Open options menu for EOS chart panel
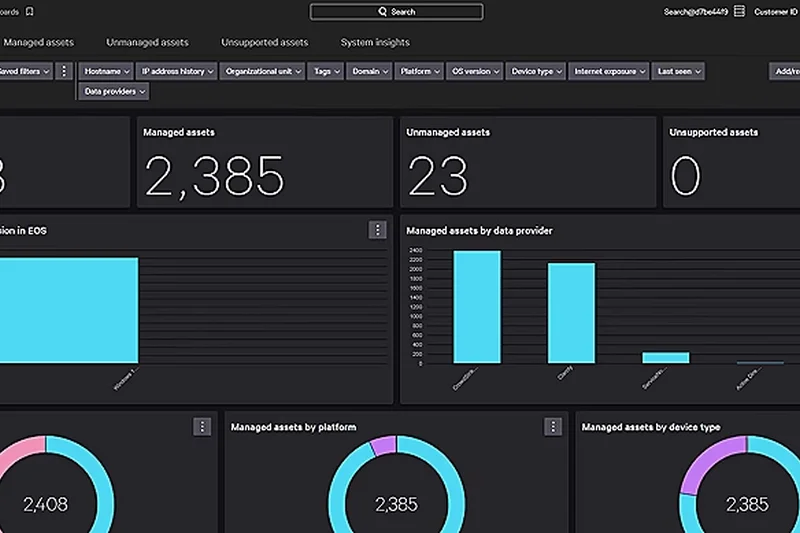The height and width of the screenshot is (533, 800). pos(377,230)
